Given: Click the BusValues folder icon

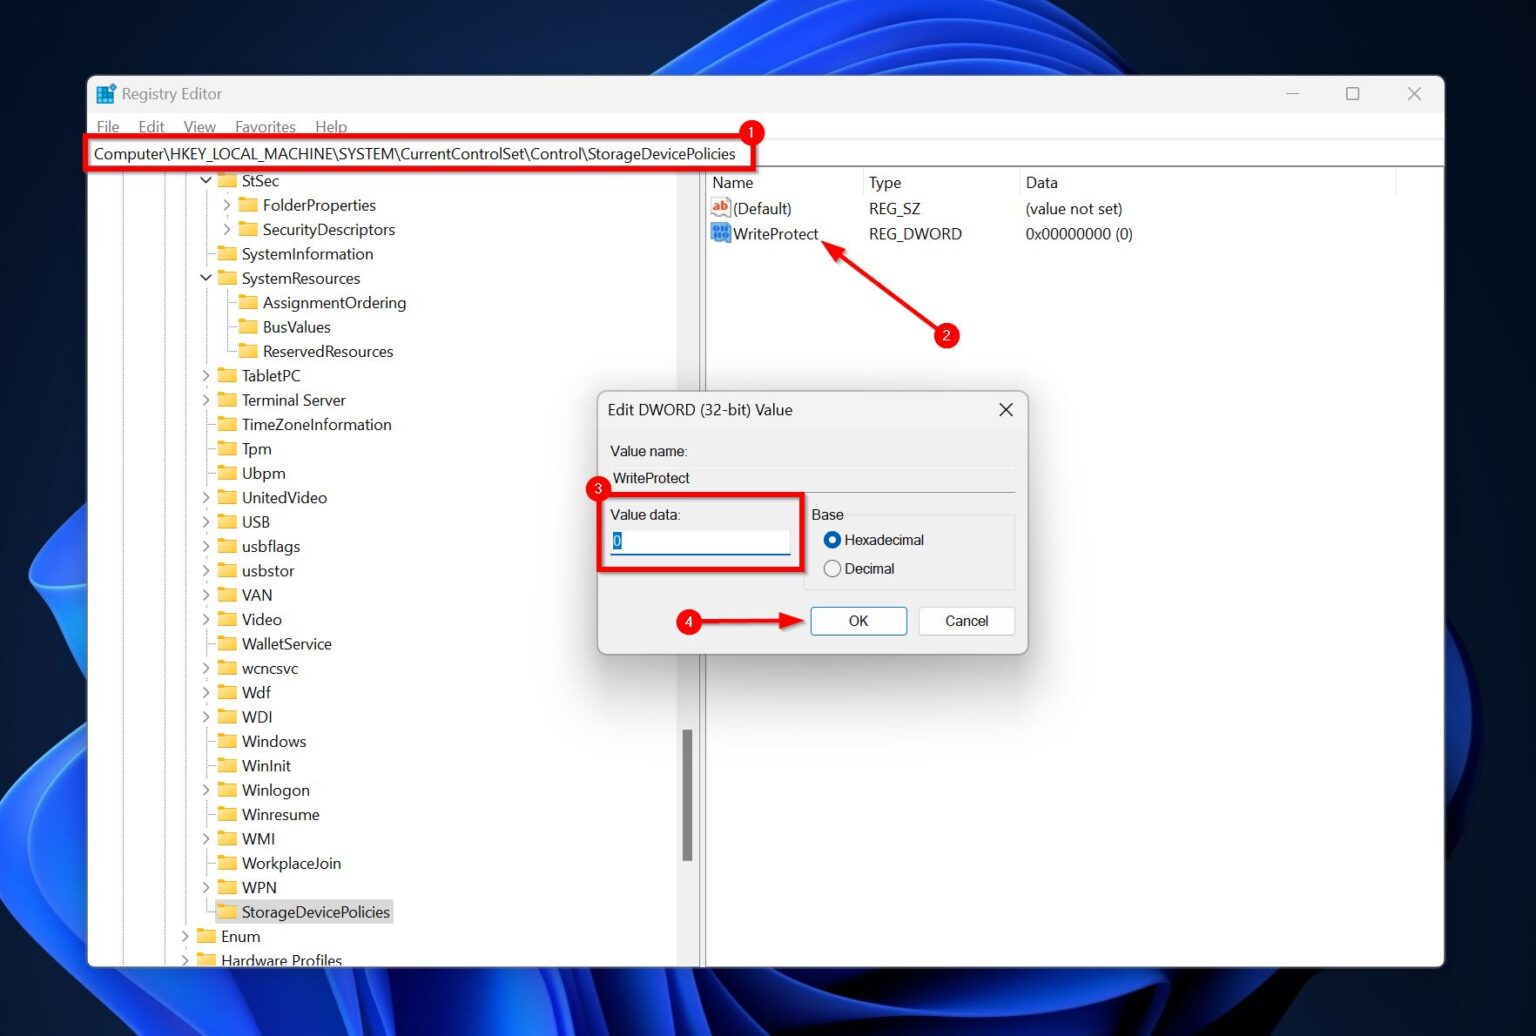Looking at the screenshot, I should pyautogui.click(x=249, y=327).
